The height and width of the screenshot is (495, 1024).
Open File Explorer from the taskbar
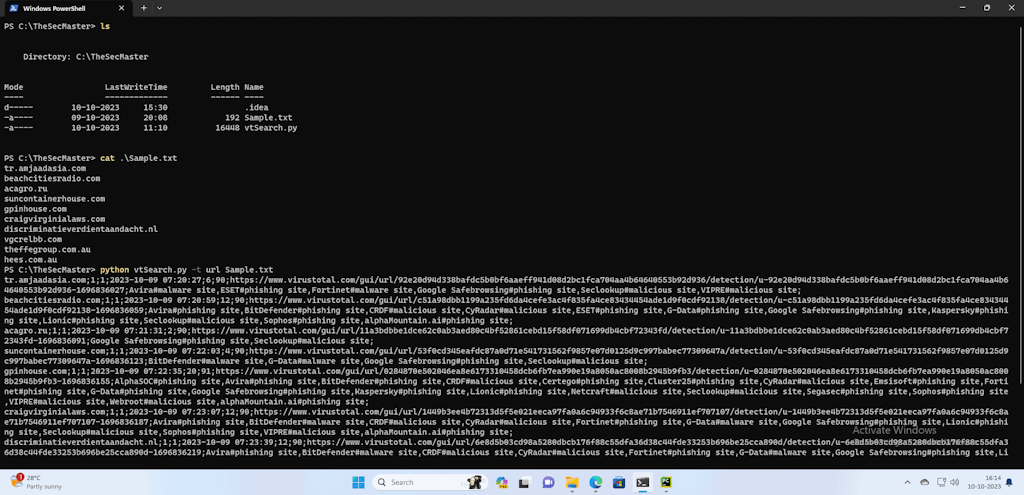(571, 482)
